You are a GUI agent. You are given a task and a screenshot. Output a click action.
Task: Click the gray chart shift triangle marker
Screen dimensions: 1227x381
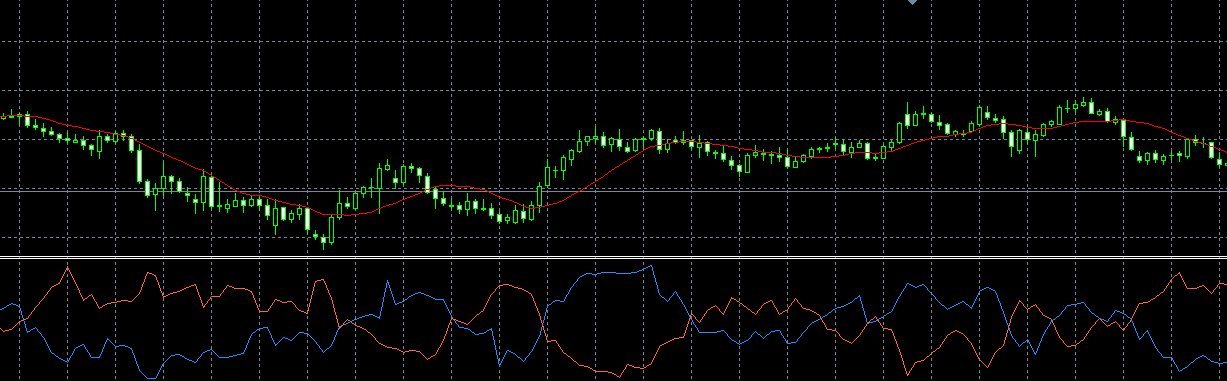coord(912,3)
